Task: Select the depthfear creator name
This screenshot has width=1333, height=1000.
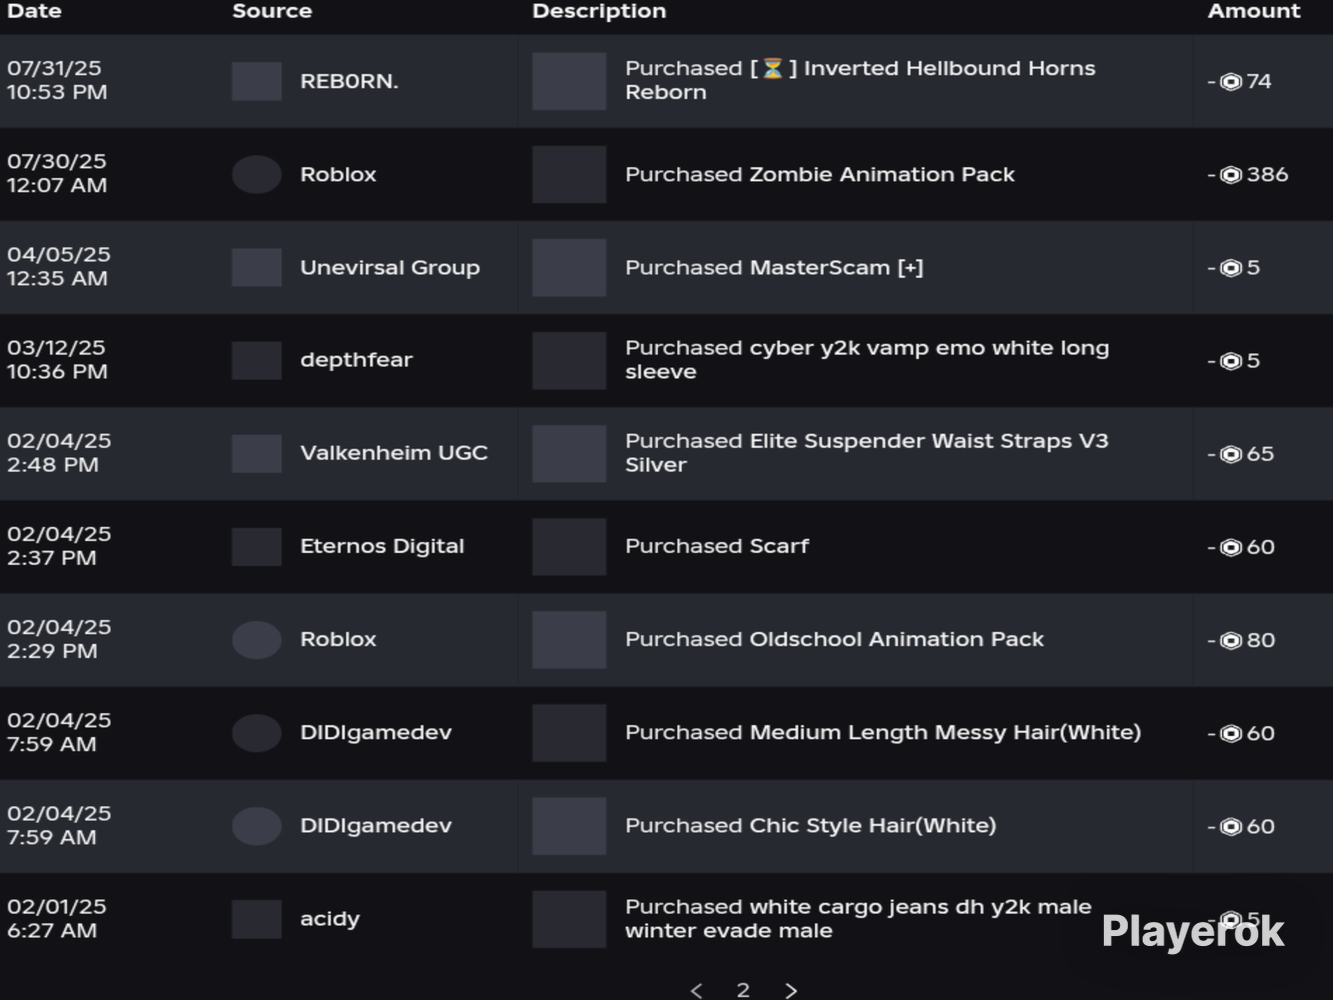Action: pyautogui.click(x=356, y=360)
